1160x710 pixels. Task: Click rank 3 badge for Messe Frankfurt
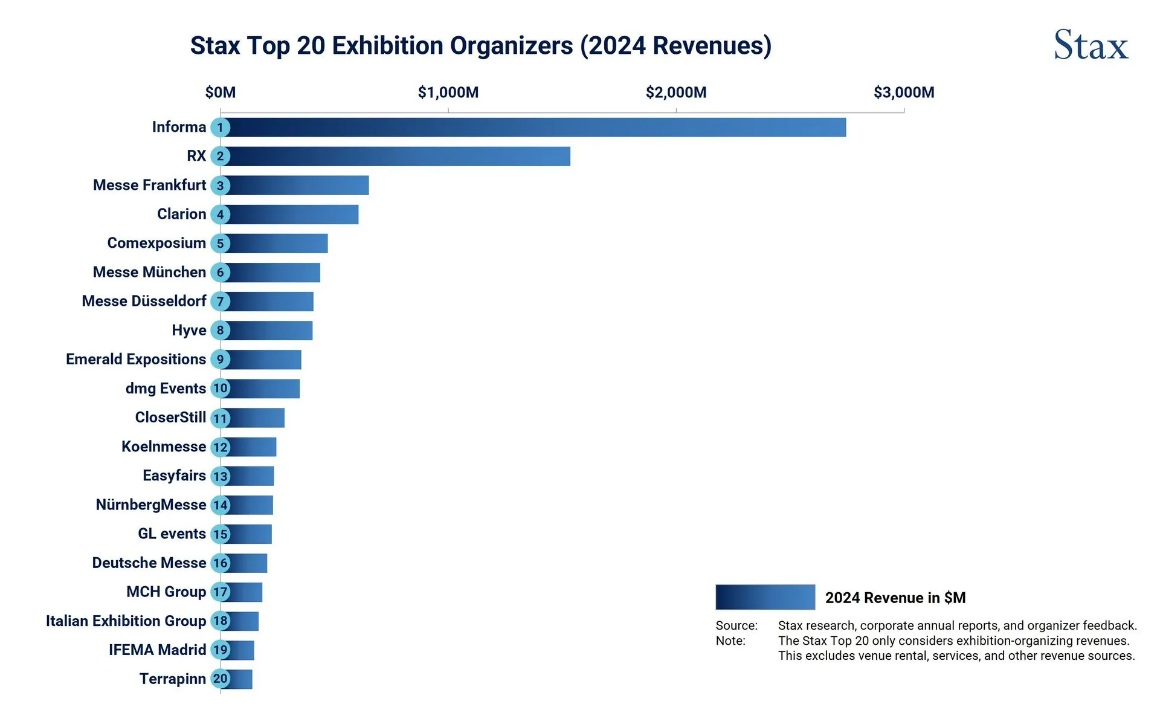220,185
